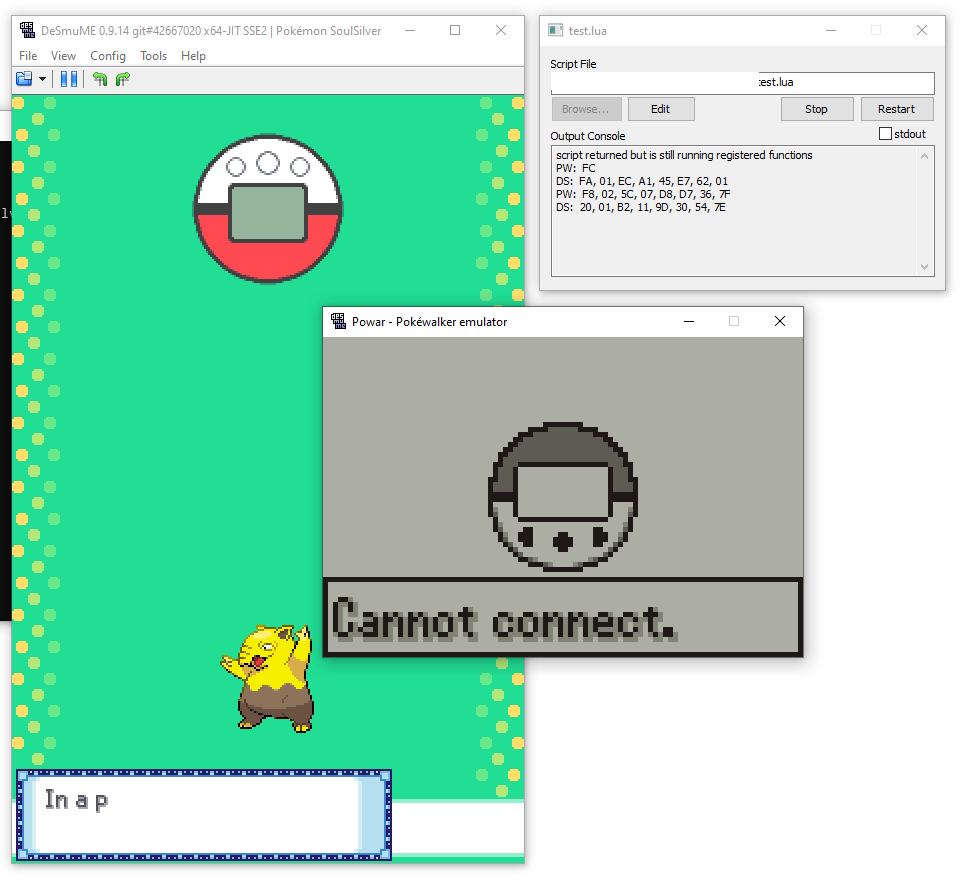Click the 'DS: 20, 01, B2' console line

640,207
